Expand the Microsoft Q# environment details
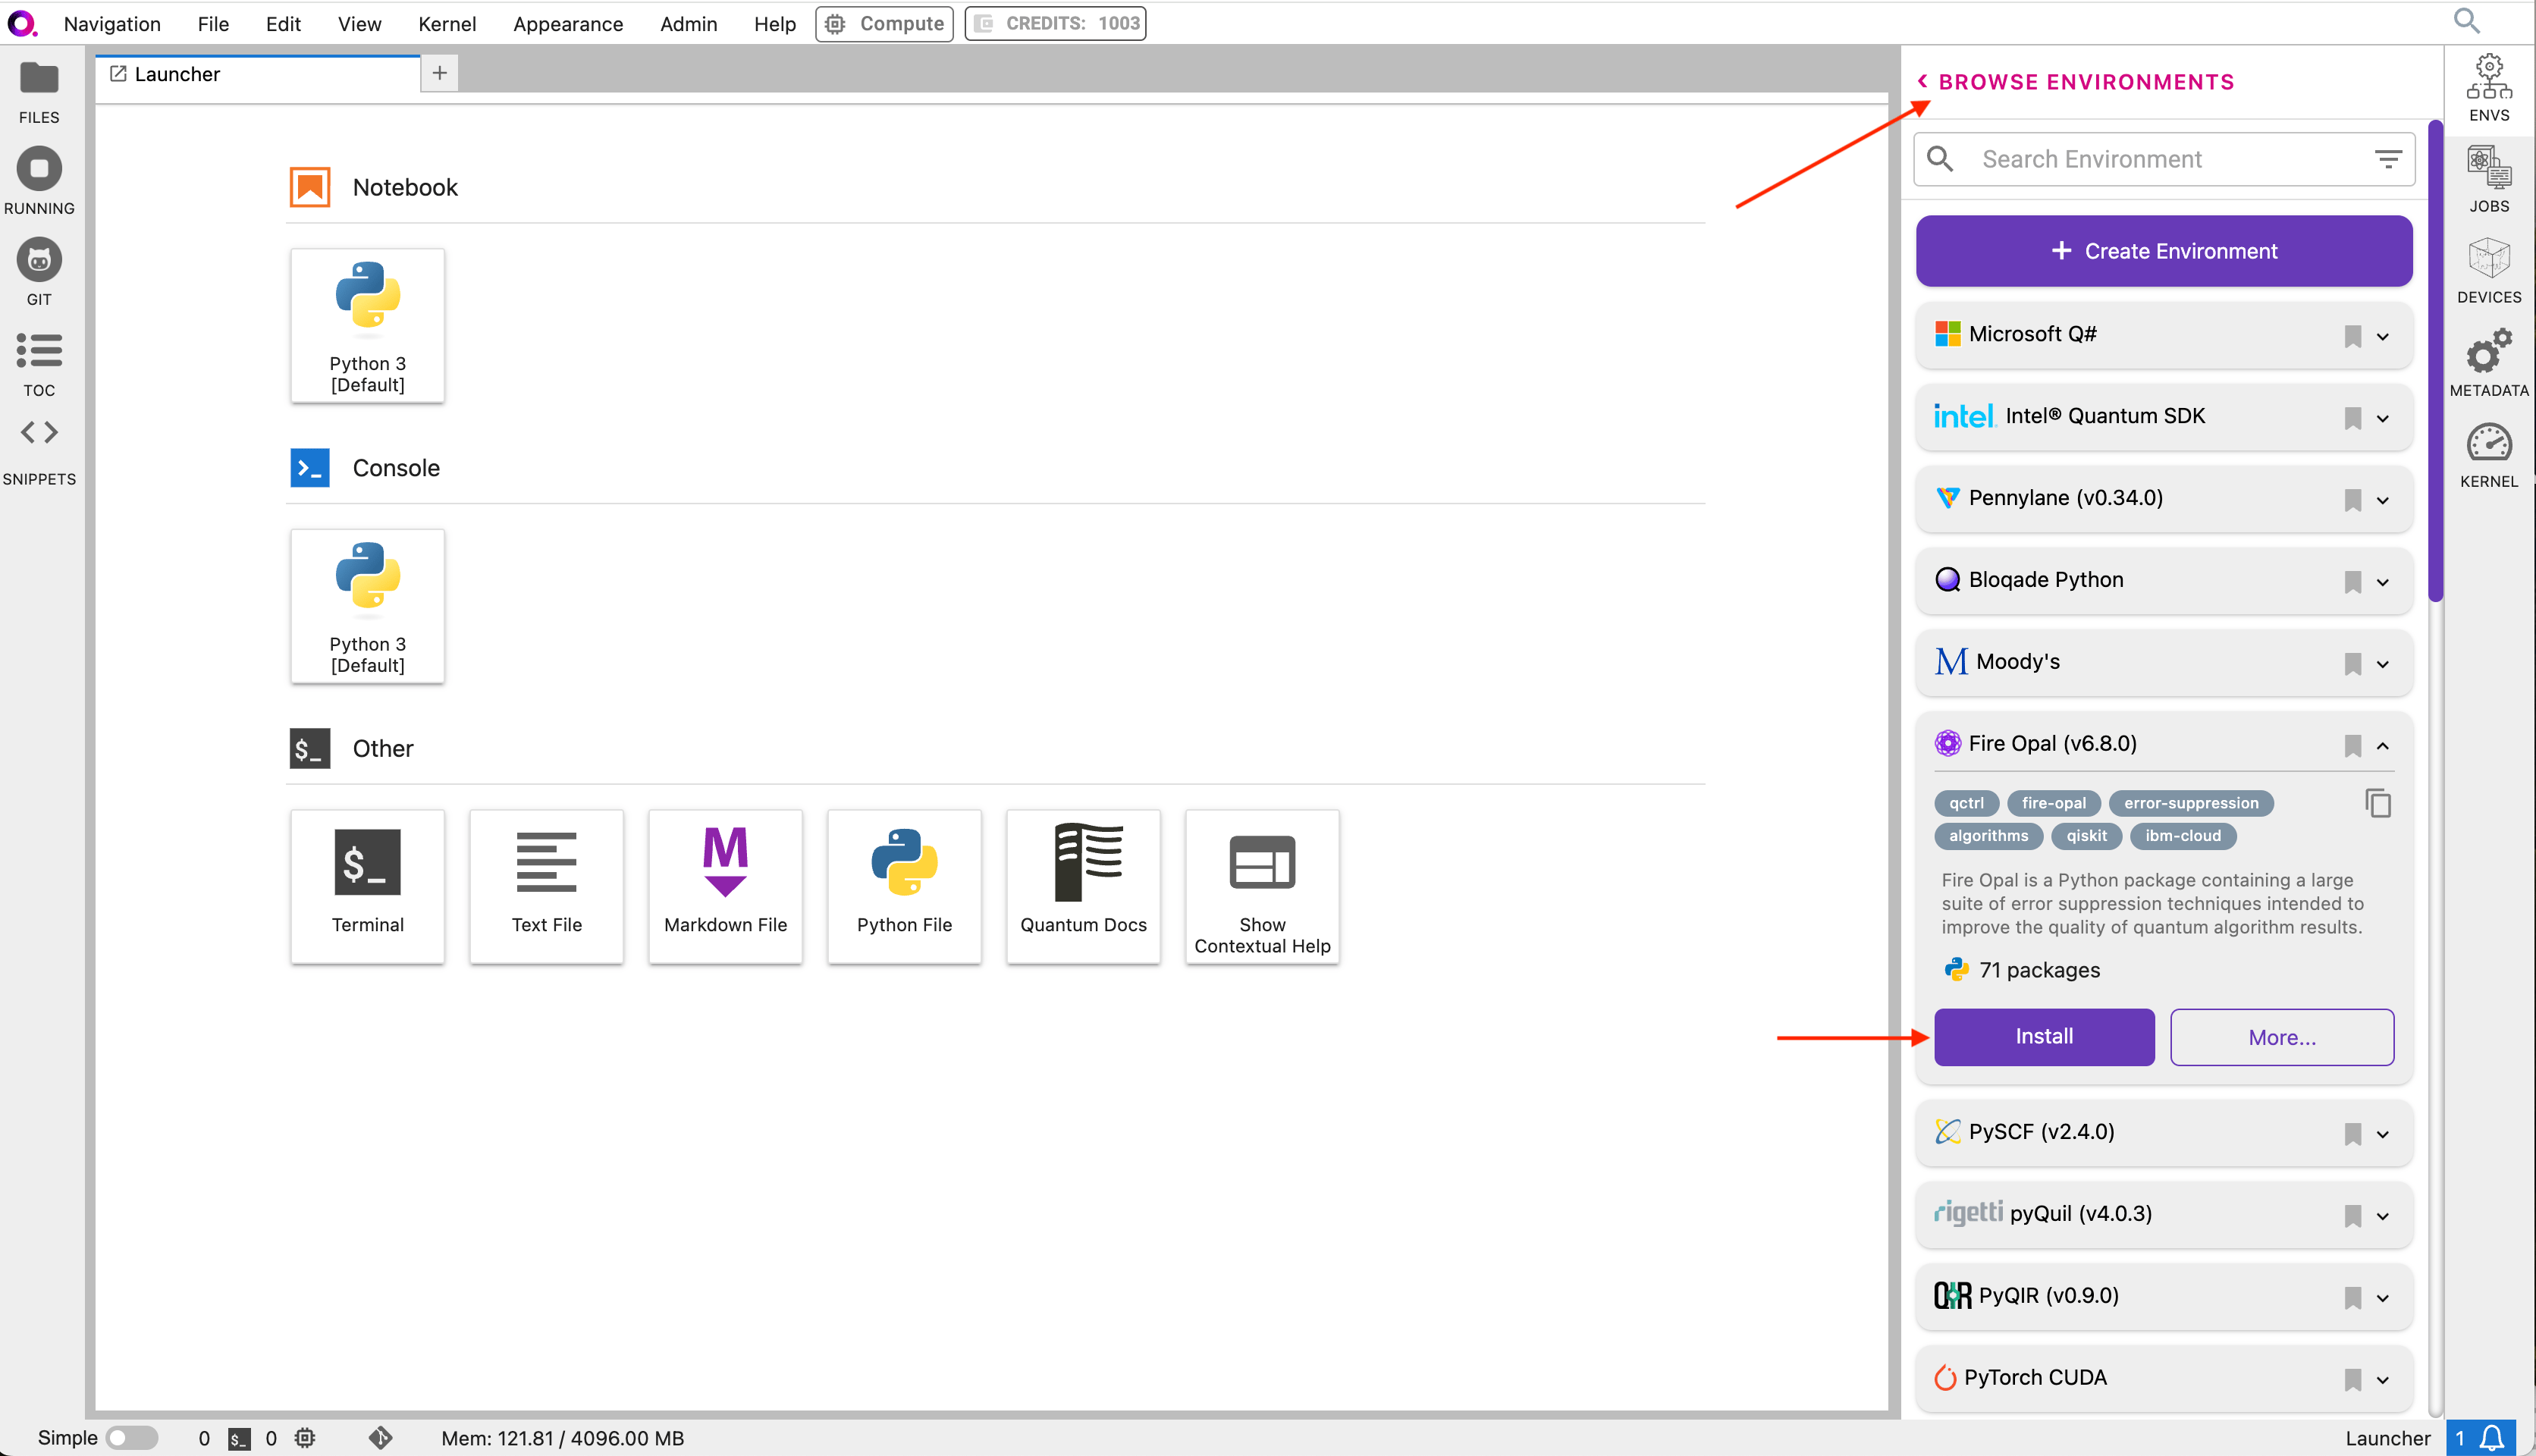2536x1456 pixels. click(x=2383, y=336)
